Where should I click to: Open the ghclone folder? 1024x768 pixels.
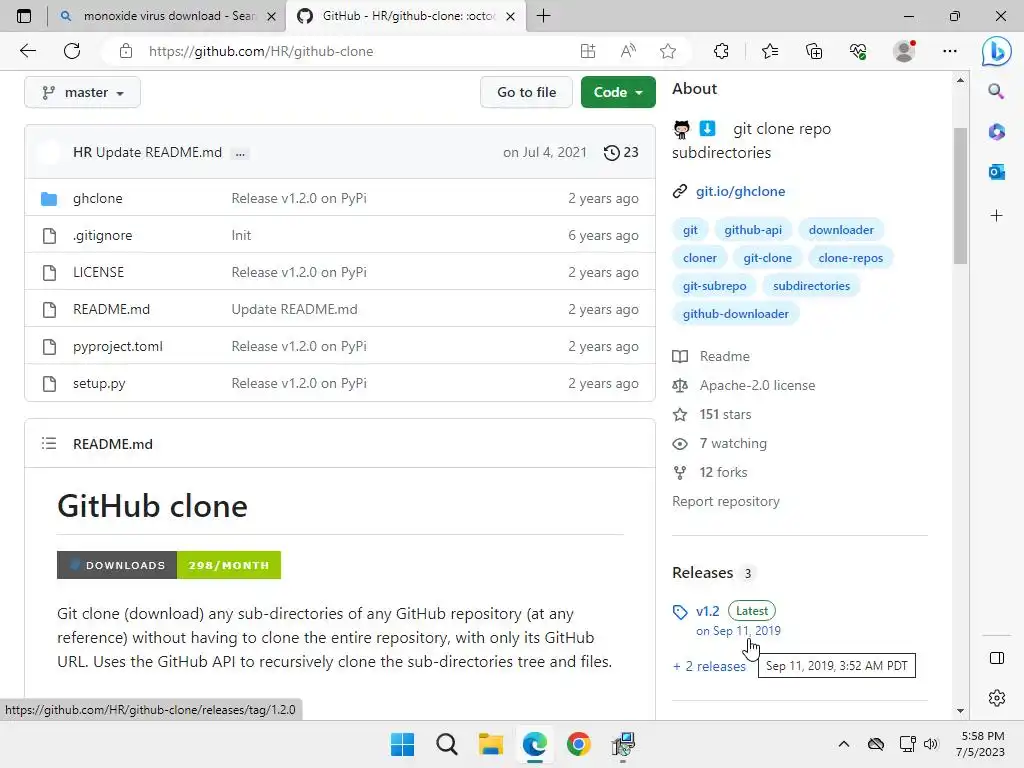pos(97,199)
